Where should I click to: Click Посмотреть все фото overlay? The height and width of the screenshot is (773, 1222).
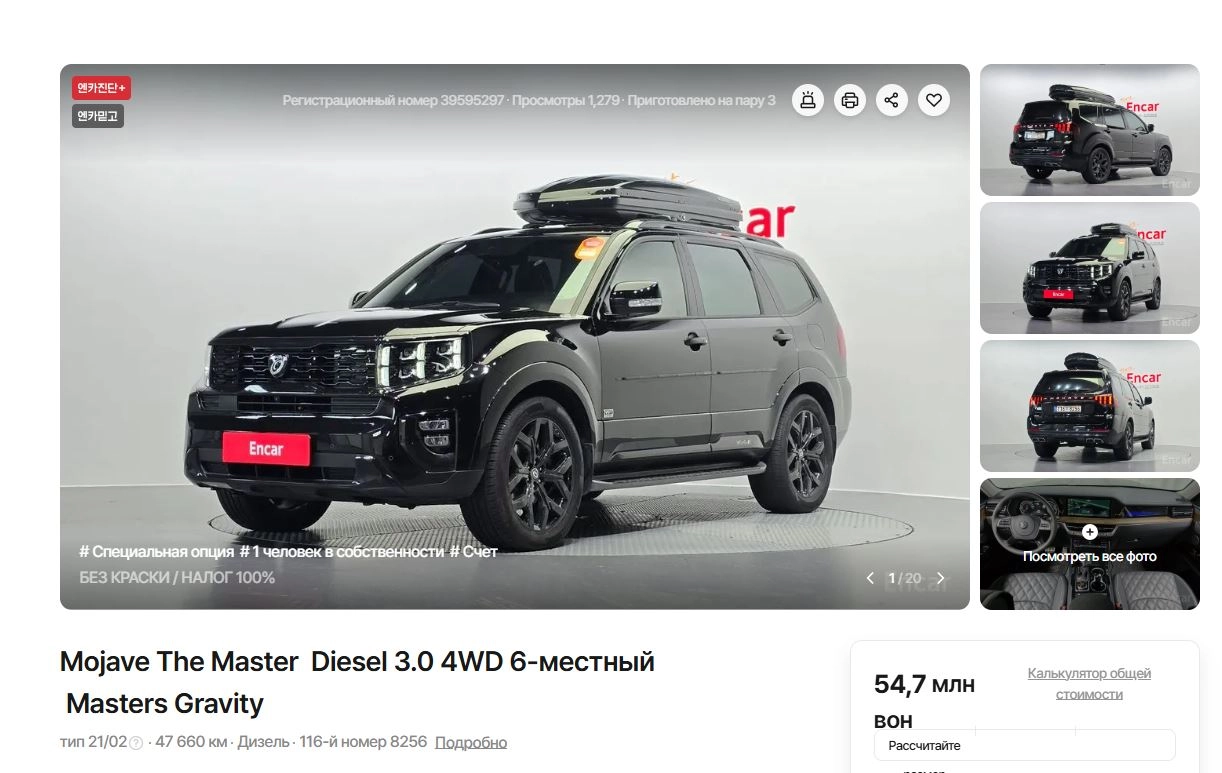pos(1090,556)
